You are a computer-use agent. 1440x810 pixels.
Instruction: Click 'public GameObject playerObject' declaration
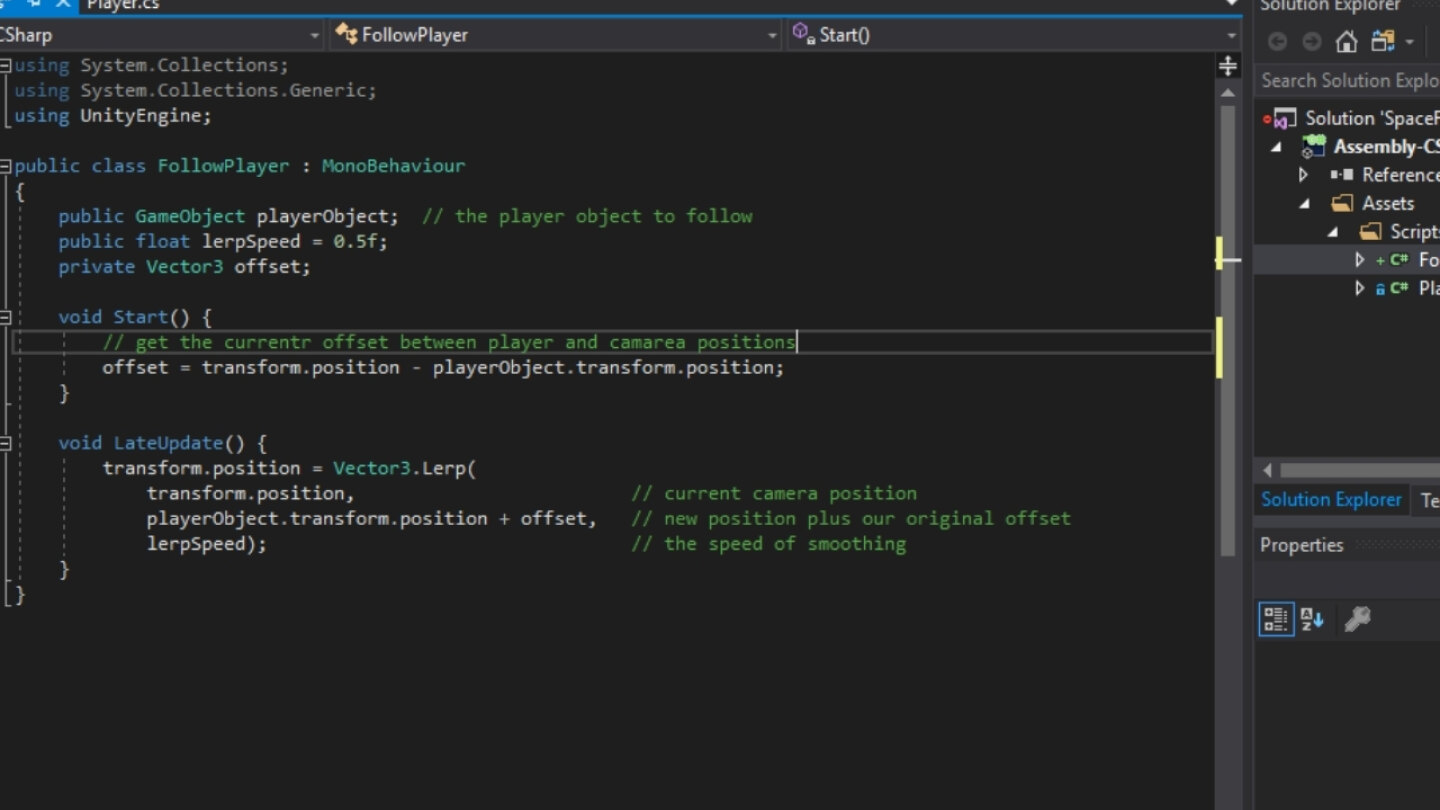click(228, 216)
